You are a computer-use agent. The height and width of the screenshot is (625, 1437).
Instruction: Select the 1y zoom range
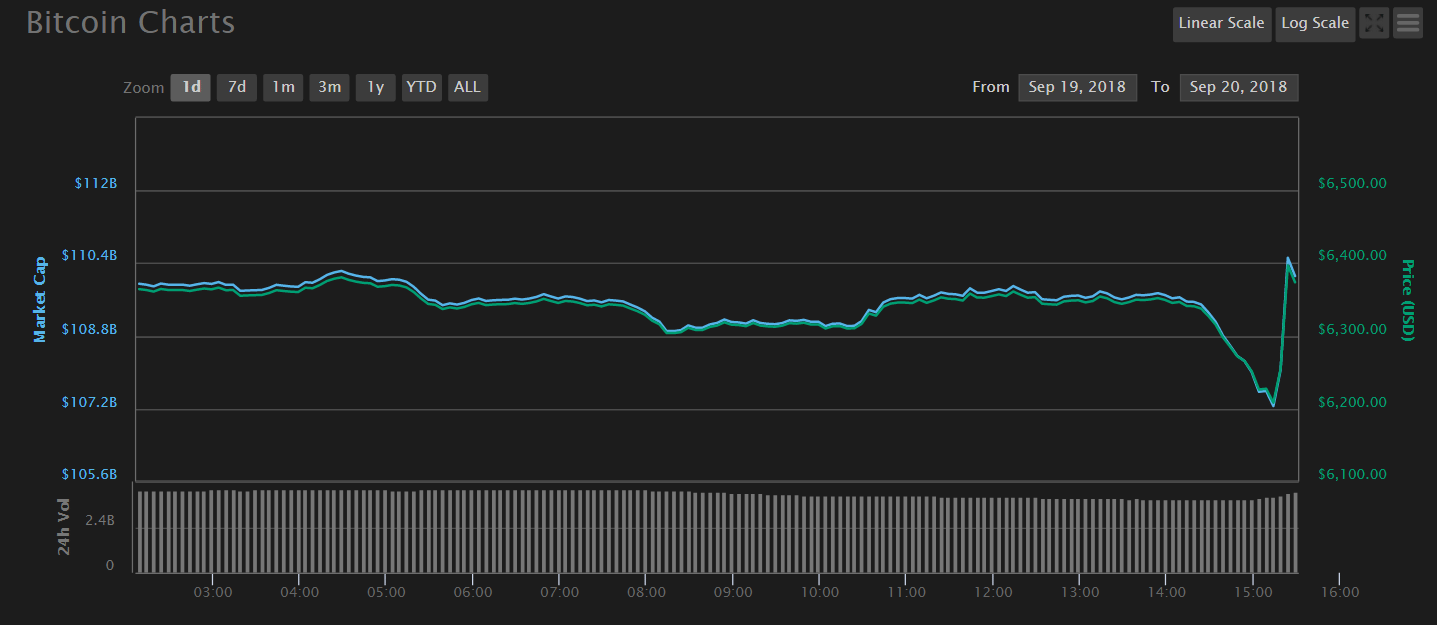click(375, 87)
